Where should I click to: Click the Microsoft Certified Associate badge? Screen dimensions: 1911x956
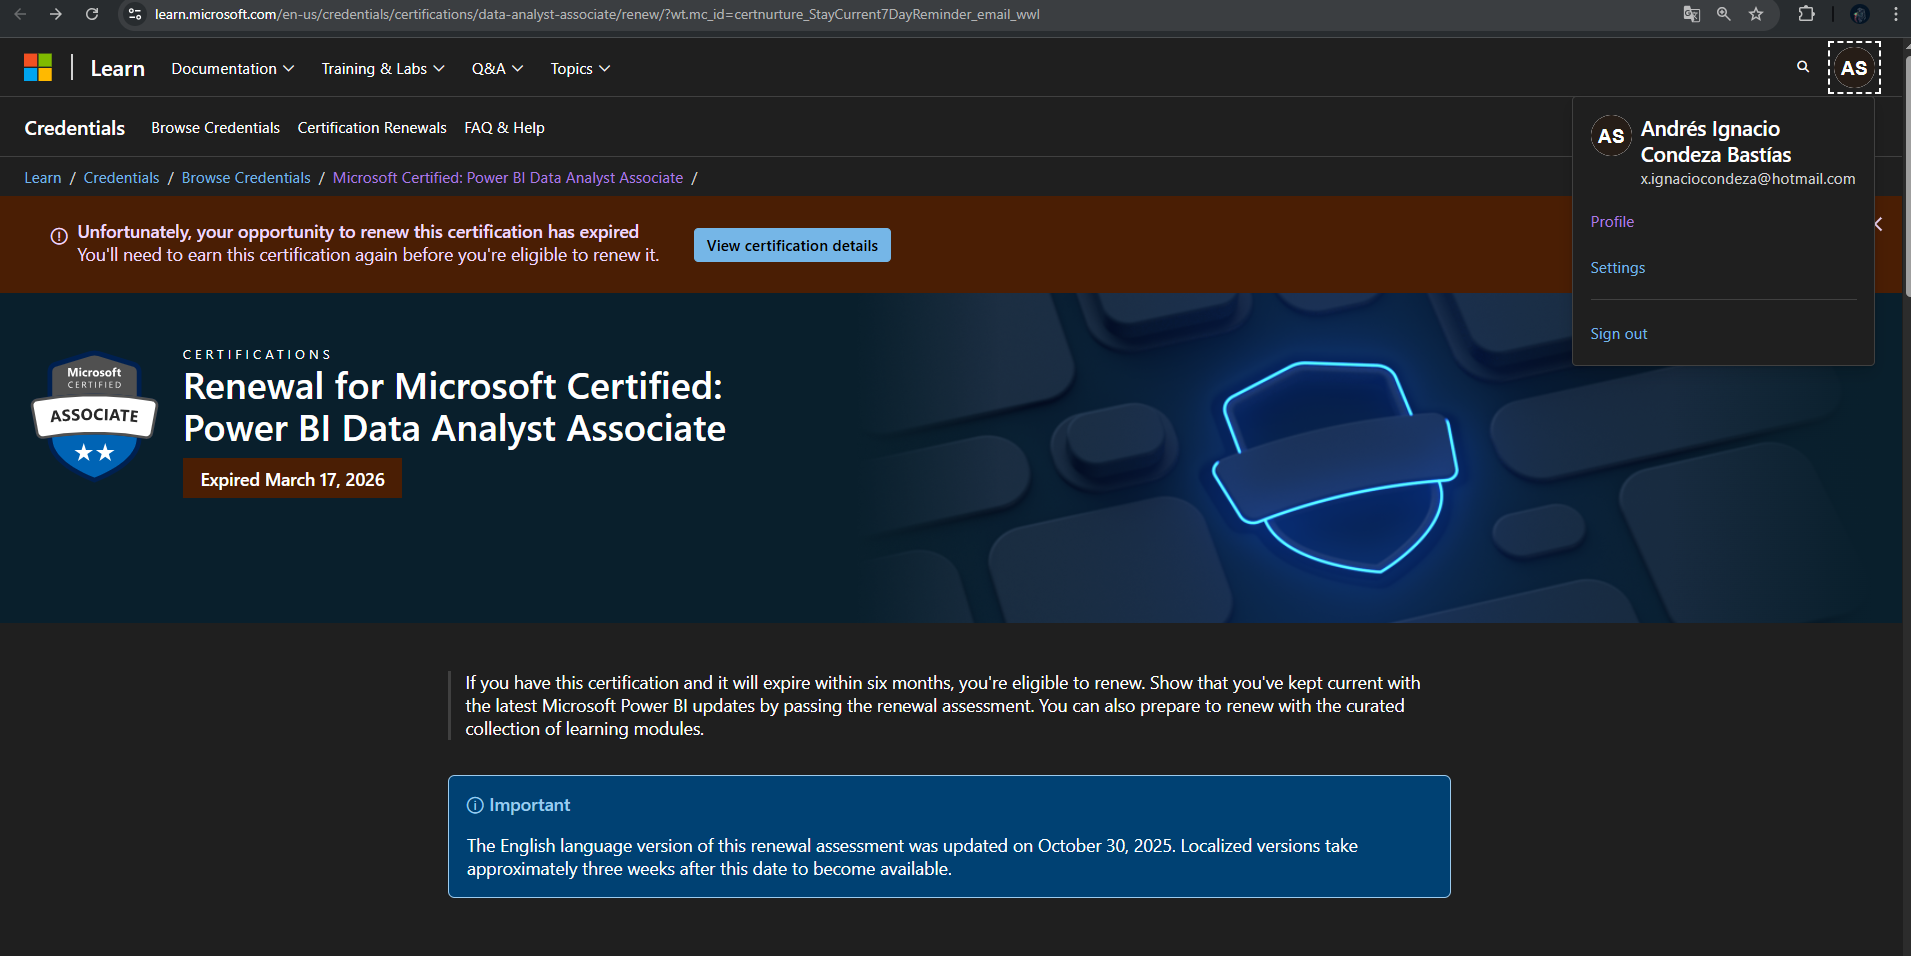(94, 416)
